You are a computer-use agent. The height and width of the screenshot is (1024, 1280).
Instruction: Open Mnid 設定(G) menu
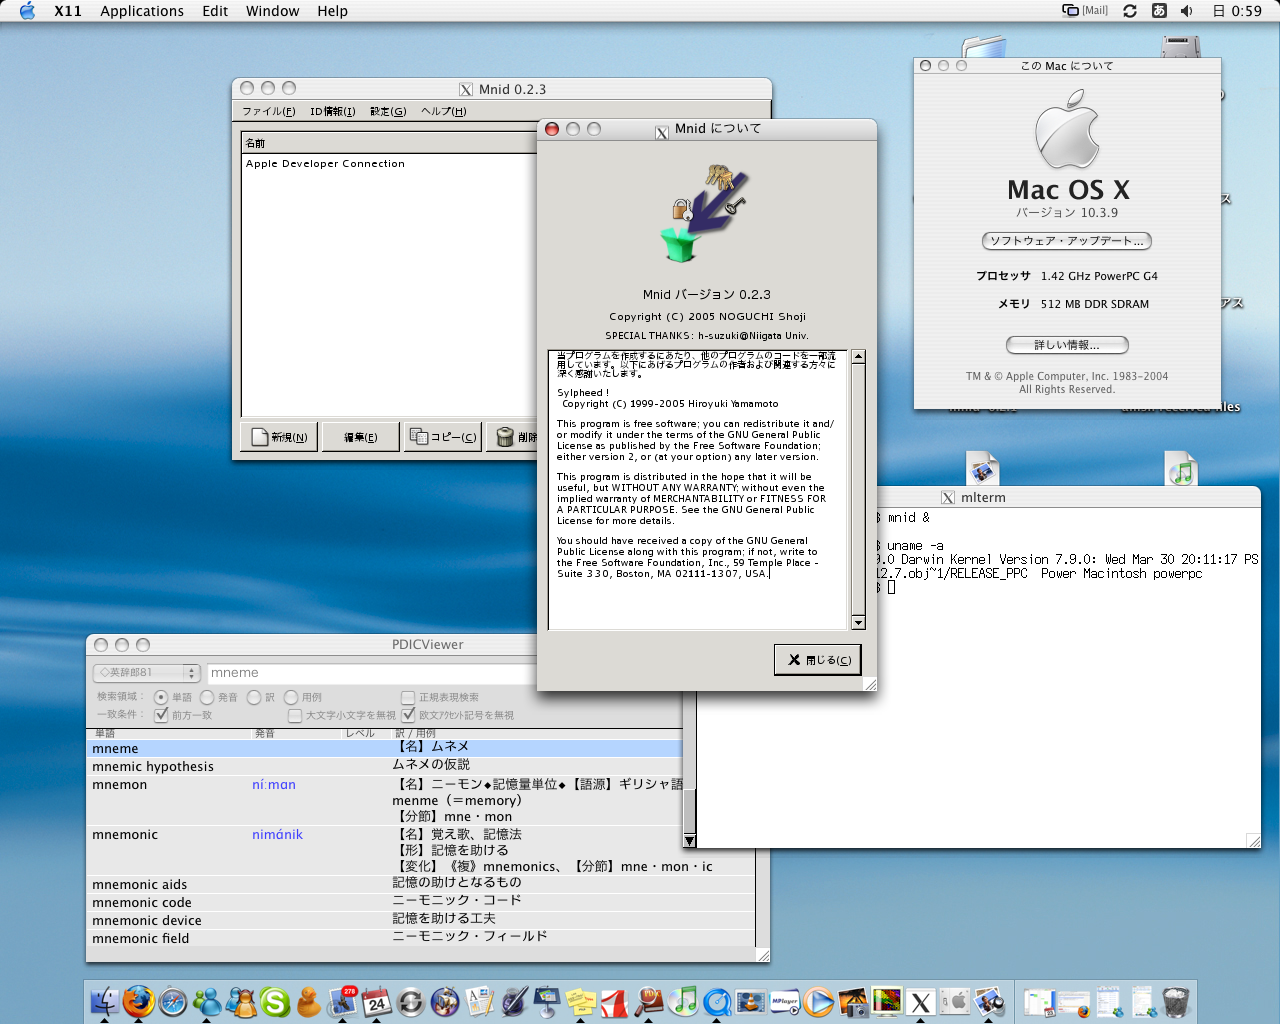388,111
